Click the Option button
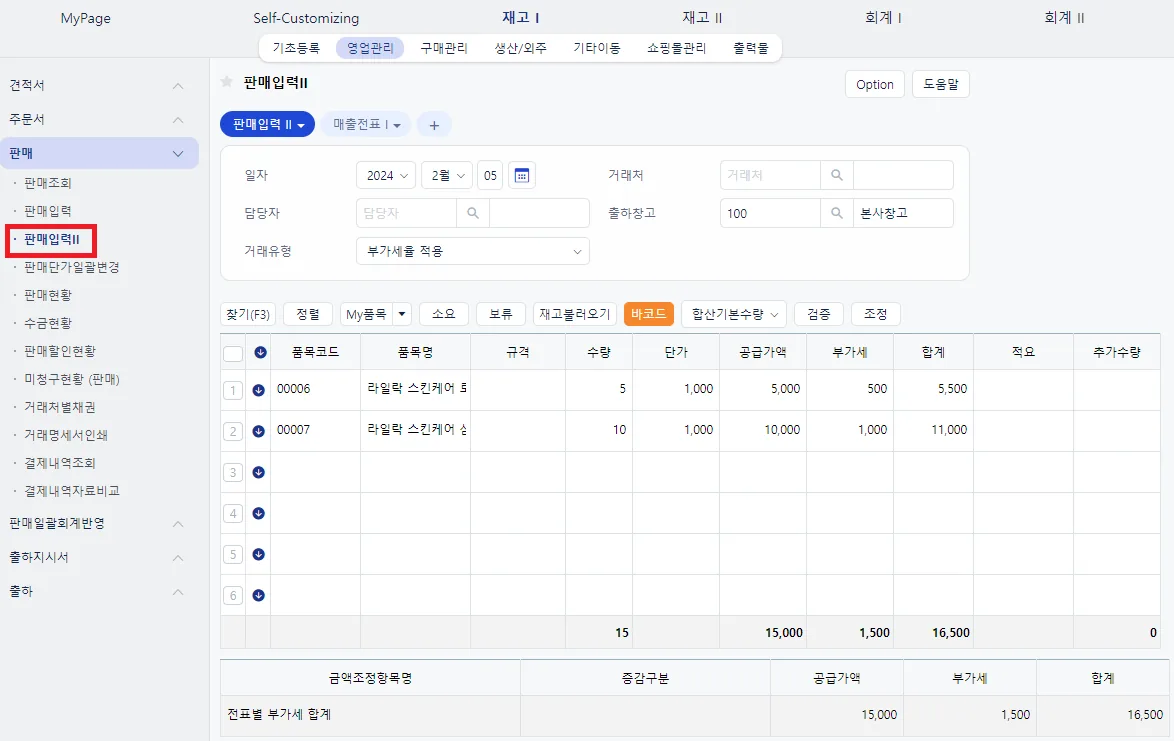Viewport: 1174px width, 741px height. click(875, 85)
